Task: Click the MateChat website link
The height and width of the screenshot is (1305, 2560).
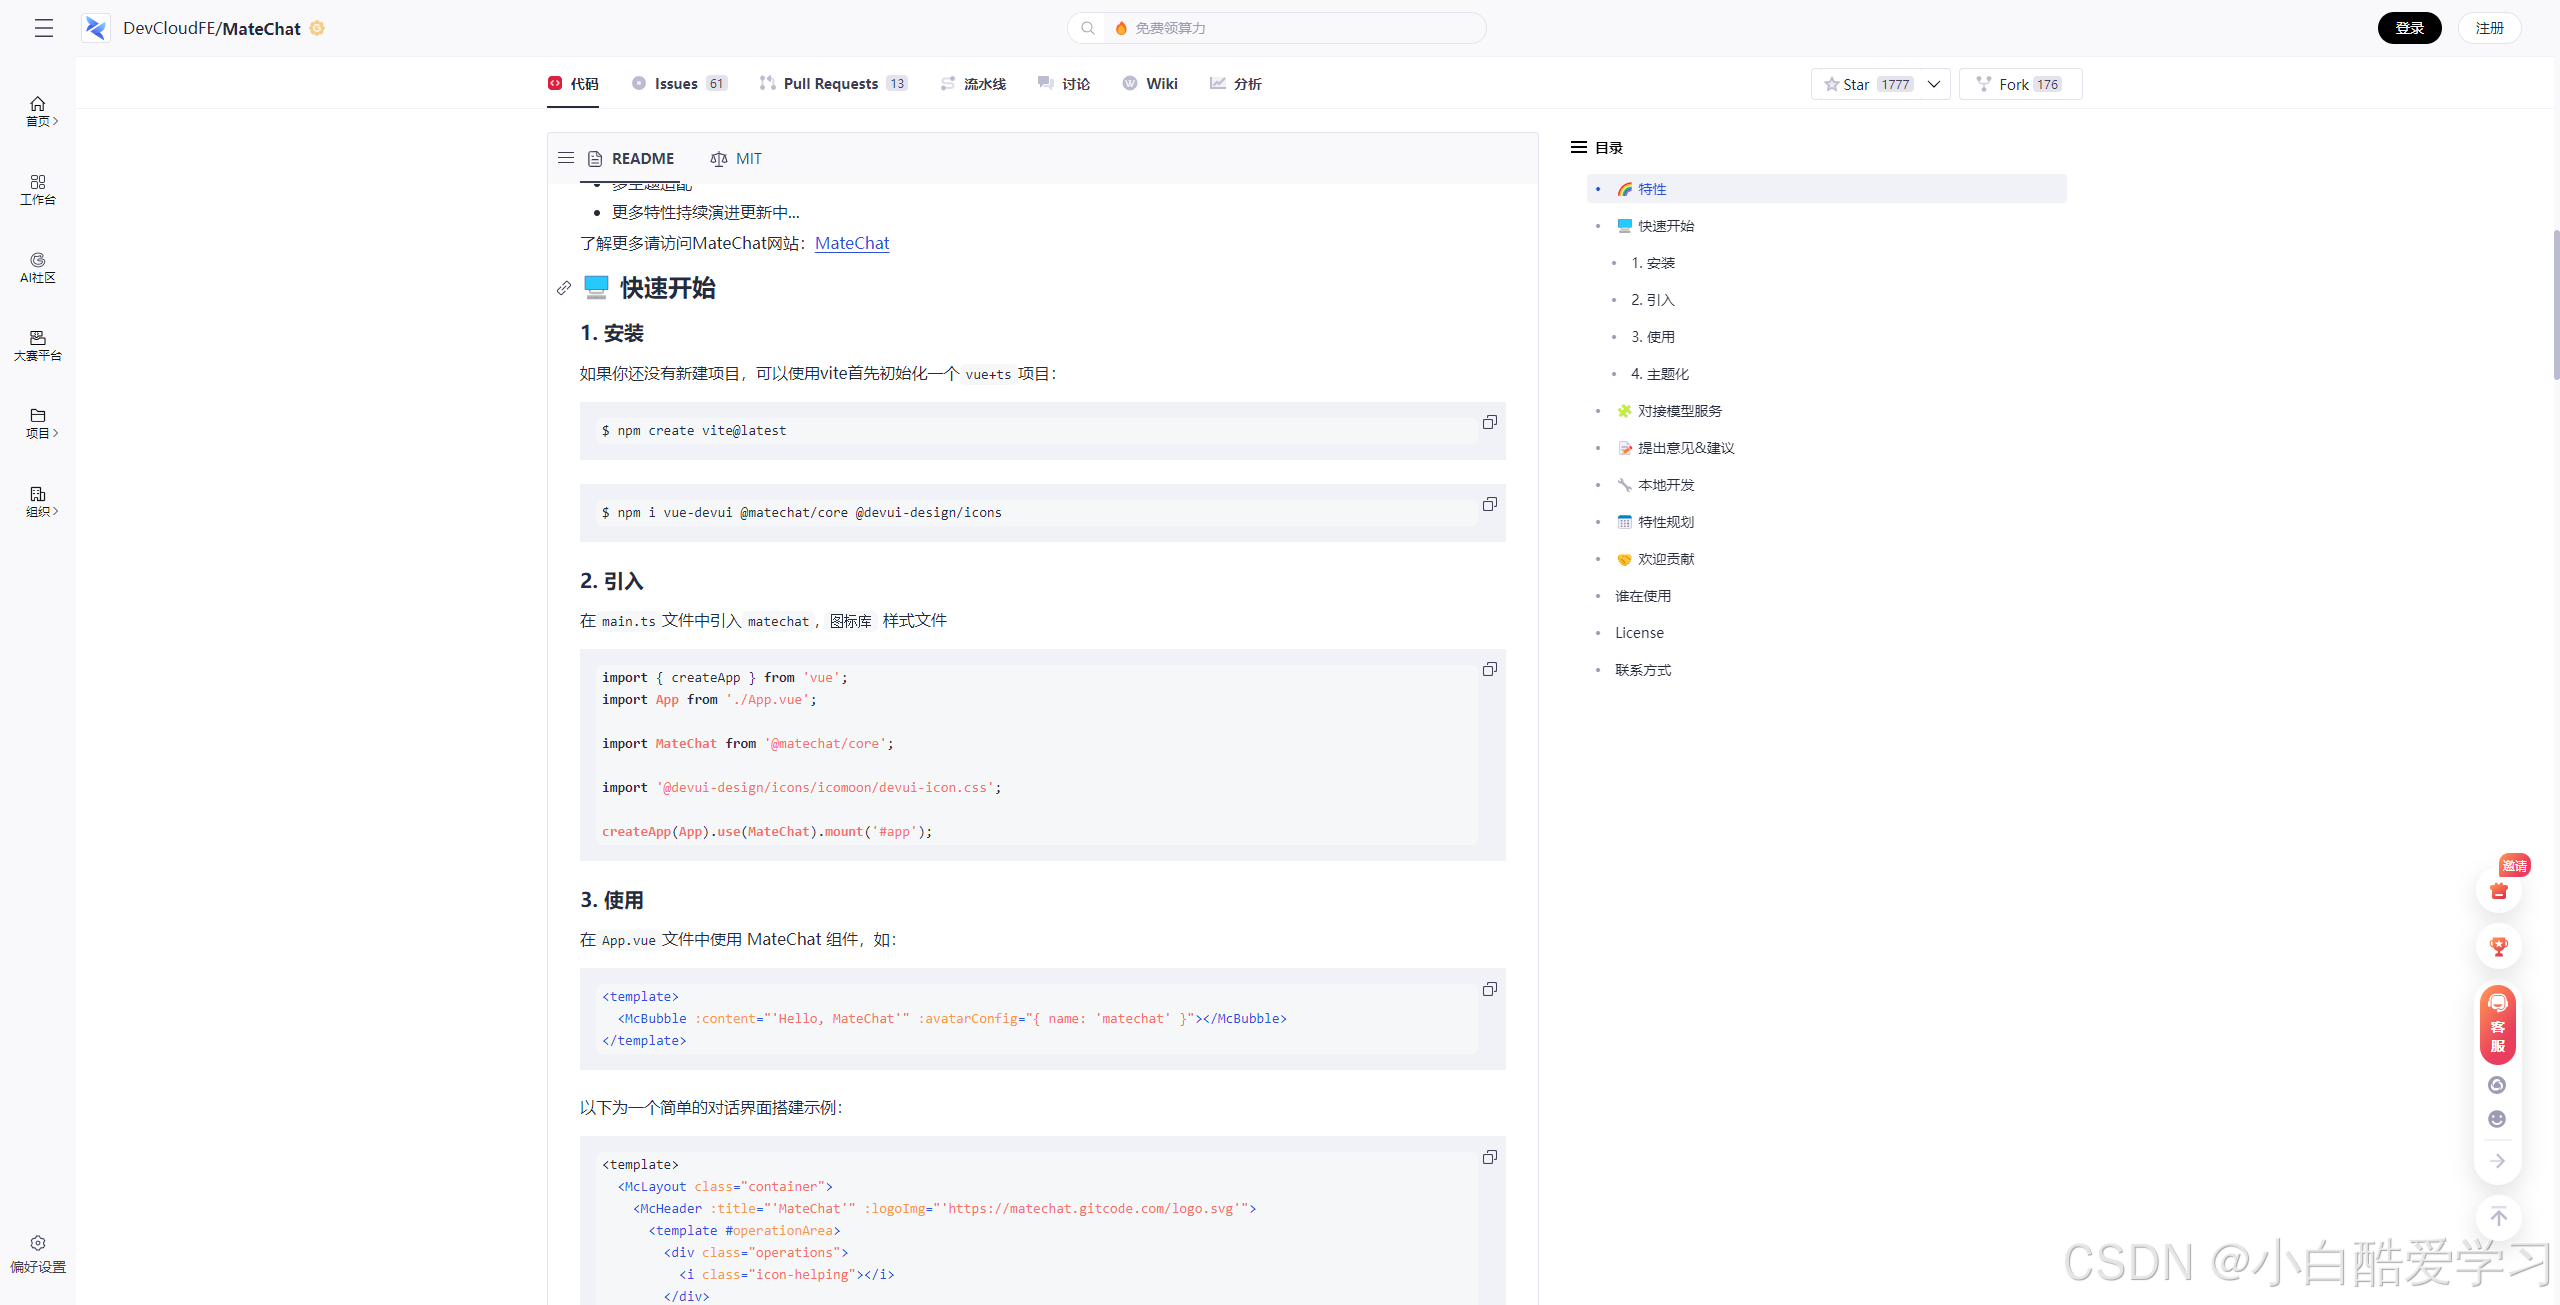Action: pyautogui.click(x=851, y=243)
